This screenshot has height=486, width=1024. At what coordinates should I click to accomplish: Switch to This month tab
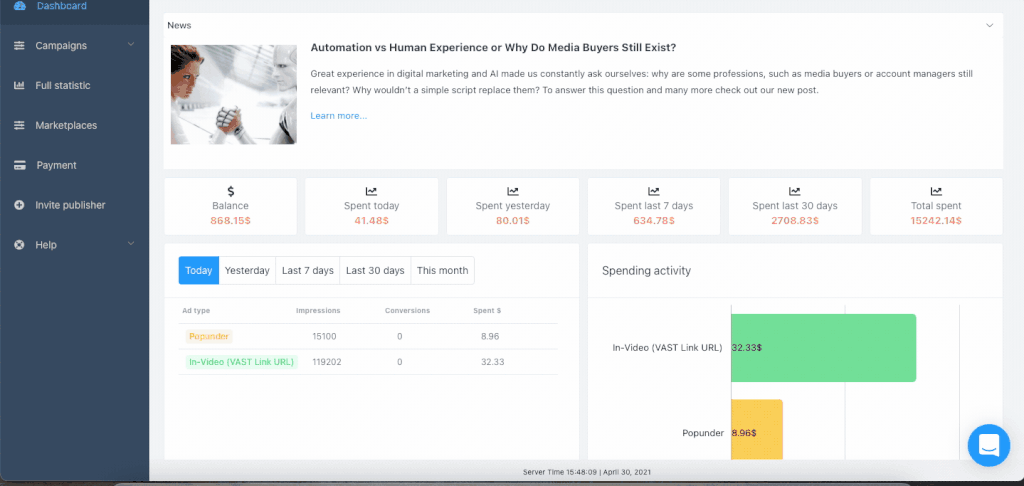click(442, 270)
